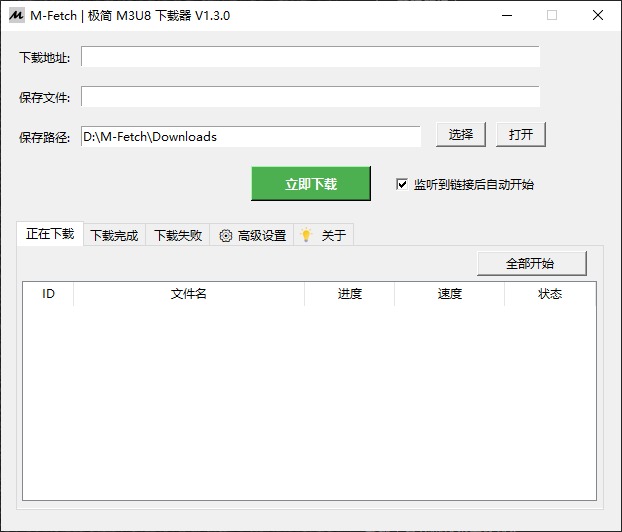Screen dimensions: 622x532
Task: Click the lightbulb icon on 关于 tab
Action: (x=306, y=235)
